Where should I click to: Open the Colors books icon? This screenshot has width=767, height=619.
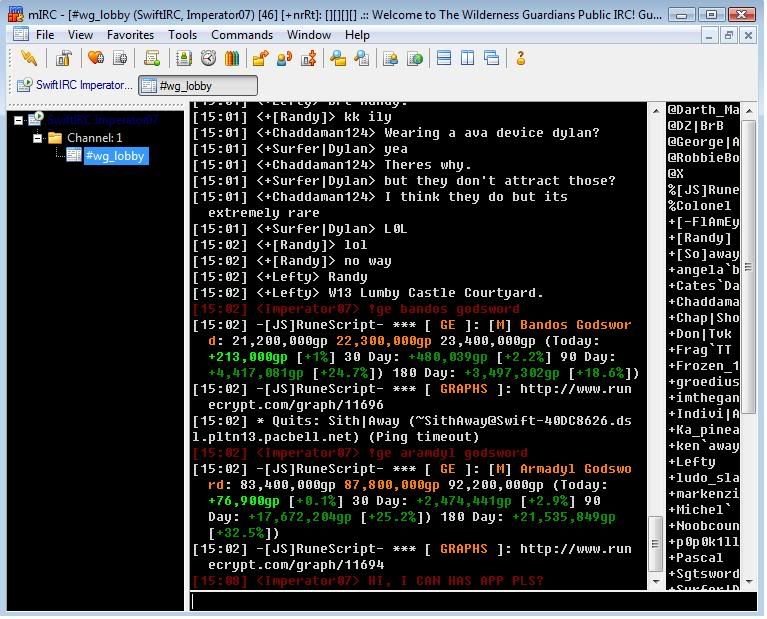click(232, 58)
